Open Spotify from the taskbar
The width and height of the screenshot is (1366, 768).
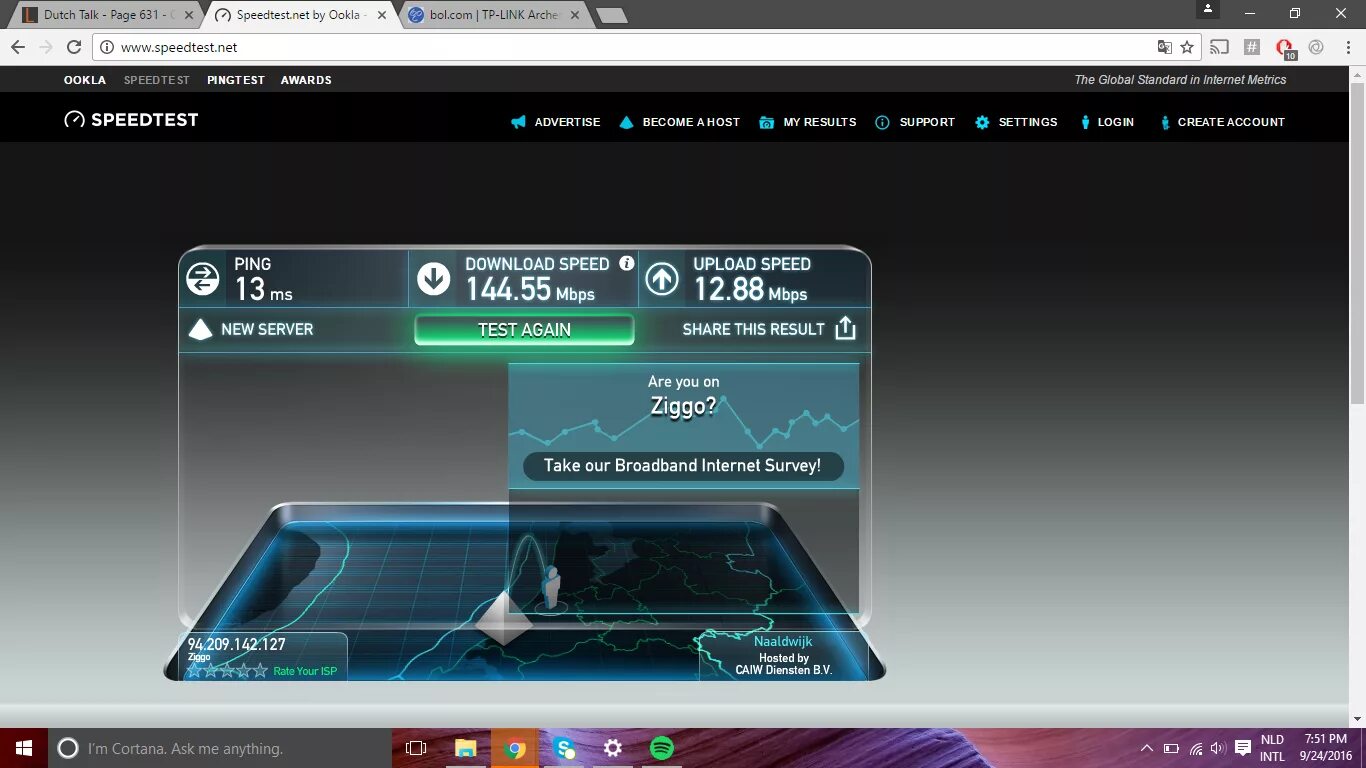click(662, 748)
